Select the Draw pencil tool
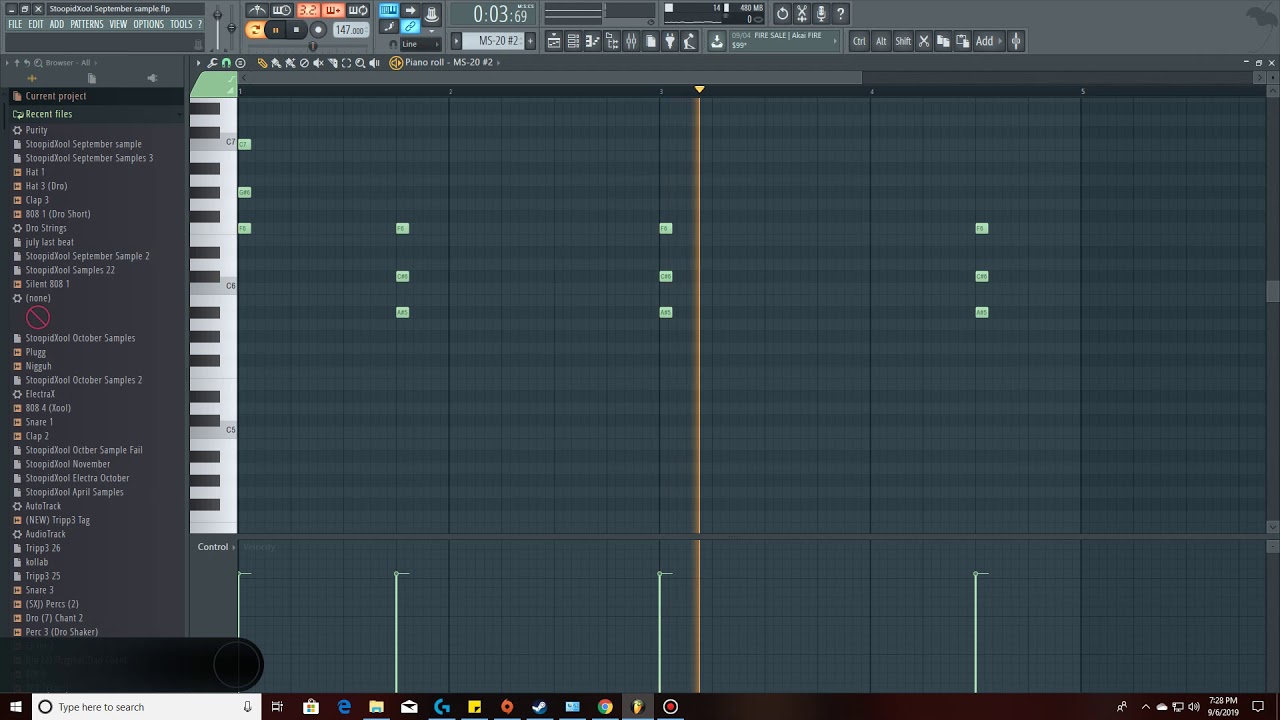 click(x=262, y=62)
